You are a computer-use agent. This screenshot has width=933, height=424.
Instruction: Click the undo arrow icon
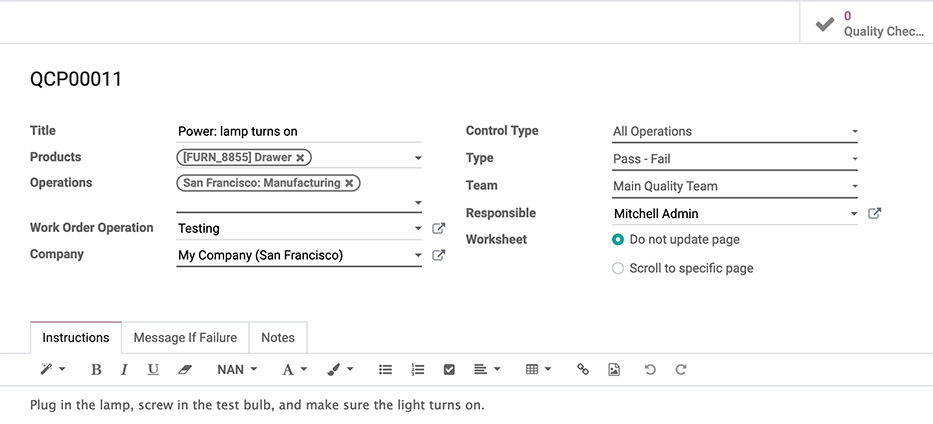click(650, 369)
